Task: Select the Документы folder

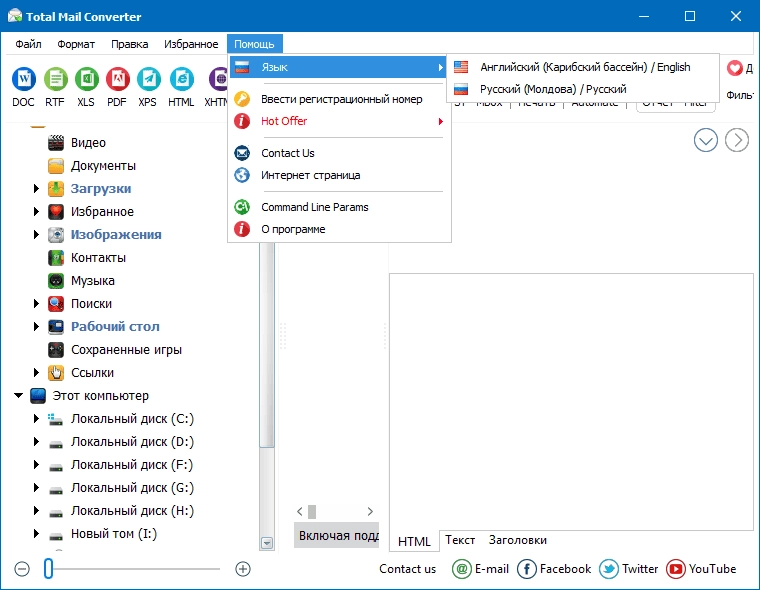Action: coord(103,166)
